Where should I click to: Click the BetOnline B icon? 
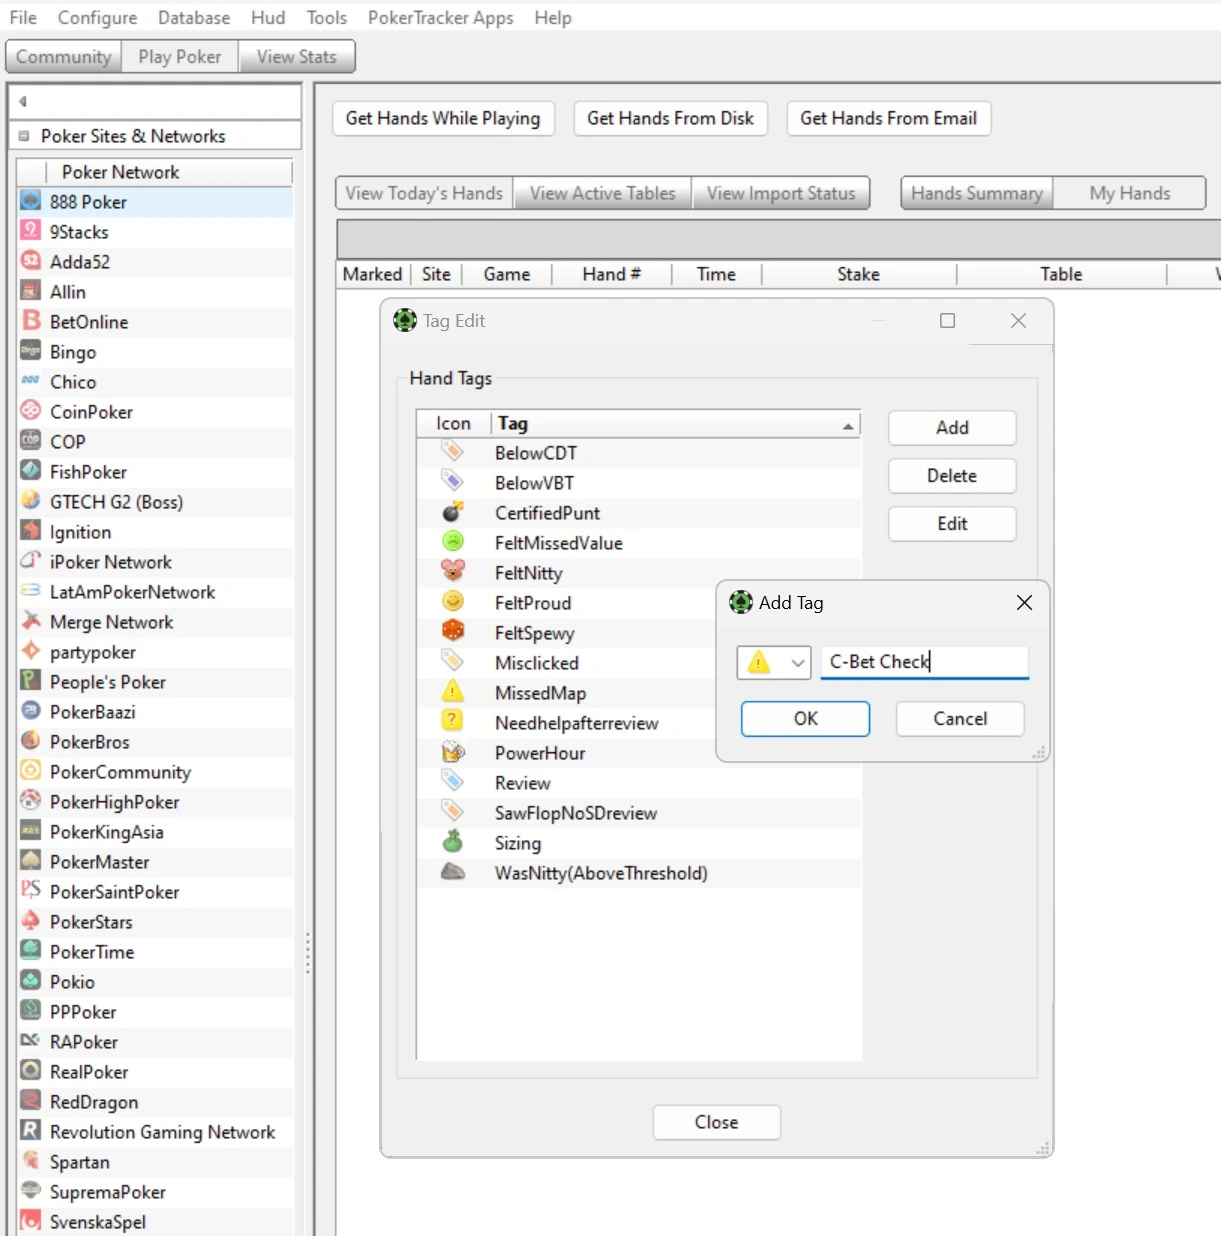(31, 321)
